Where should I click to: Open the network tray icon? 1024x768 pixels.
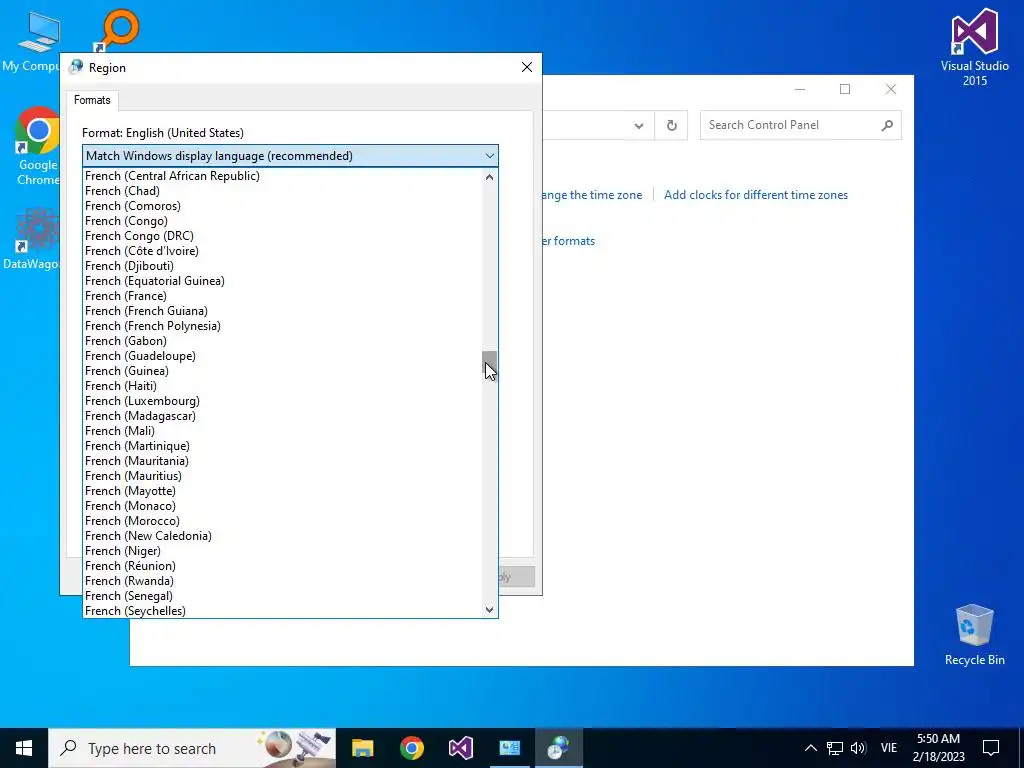point(835,748)
